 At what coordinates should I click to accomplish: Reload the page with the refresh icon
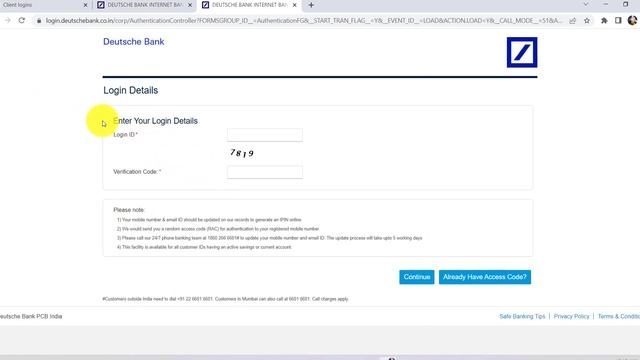22,20
